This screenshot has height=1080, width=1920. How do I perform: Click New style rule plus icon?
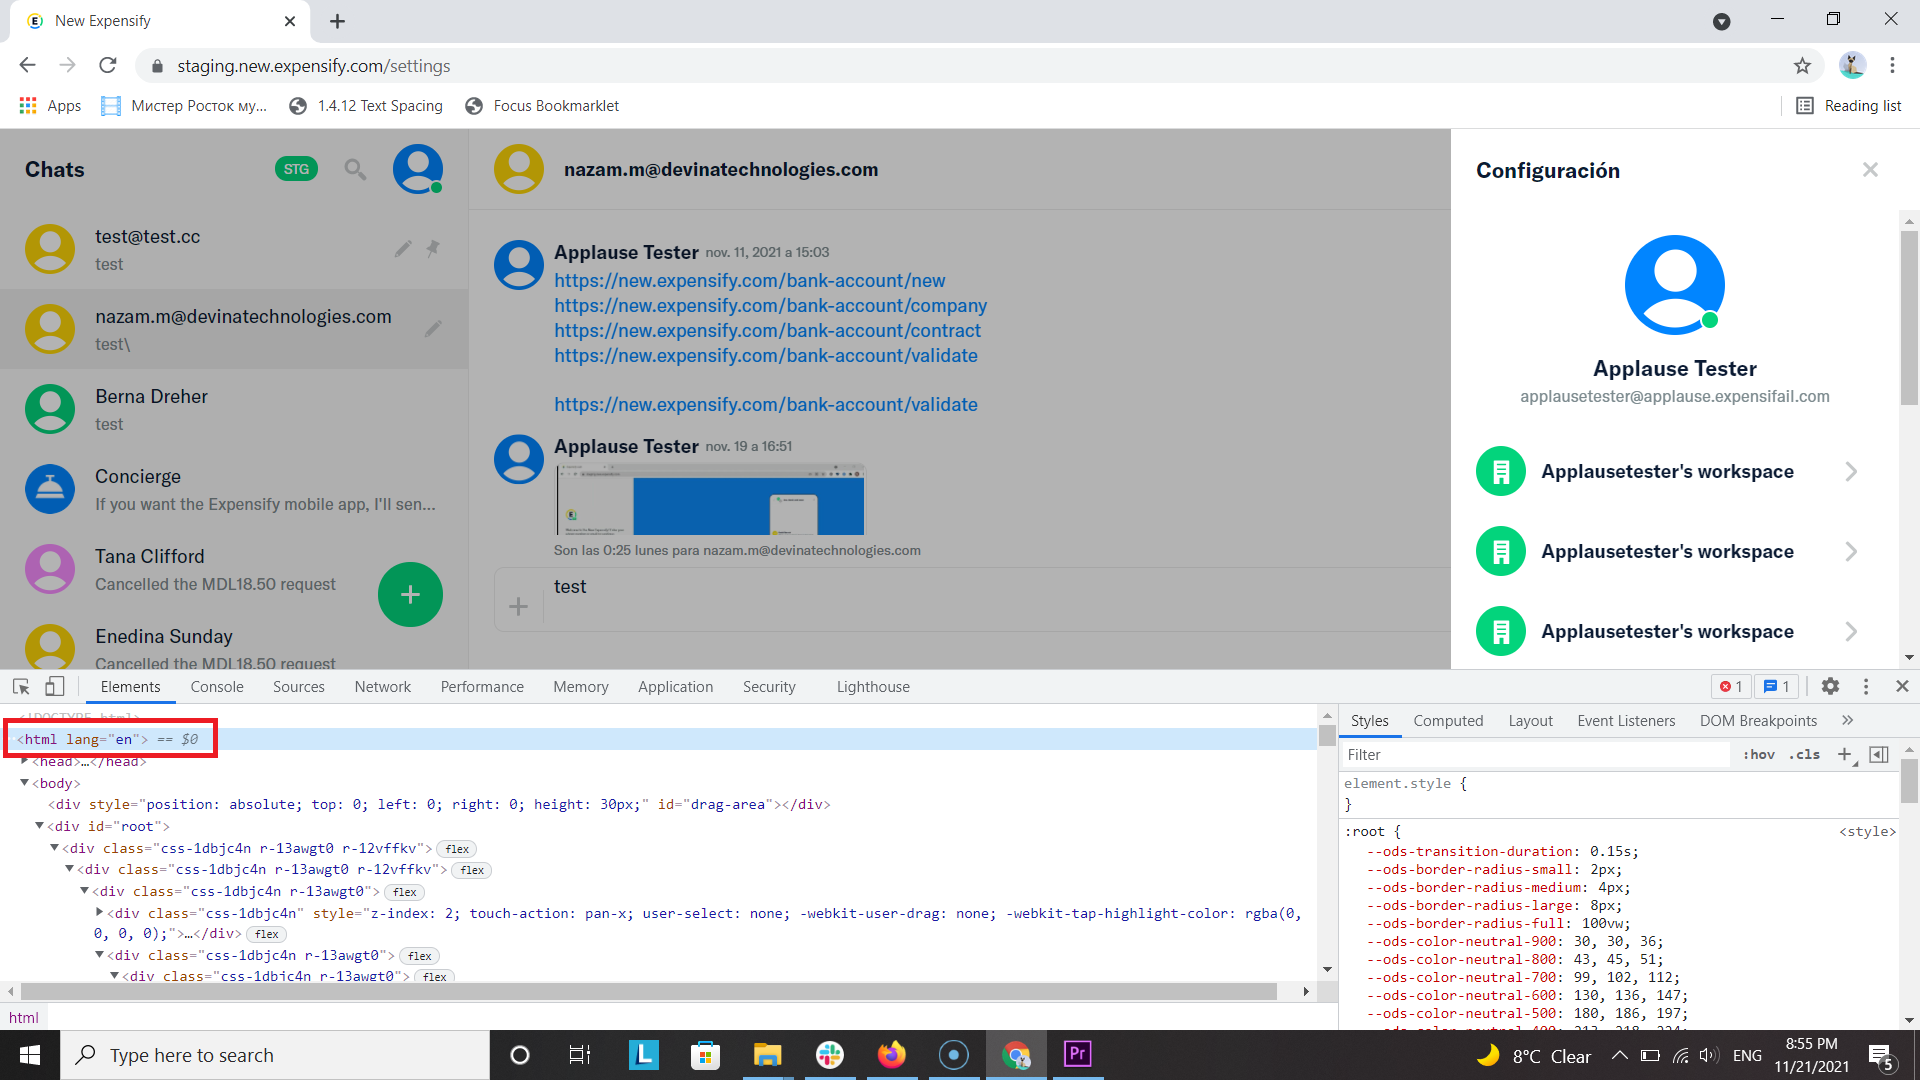[x=1845, y=755]
